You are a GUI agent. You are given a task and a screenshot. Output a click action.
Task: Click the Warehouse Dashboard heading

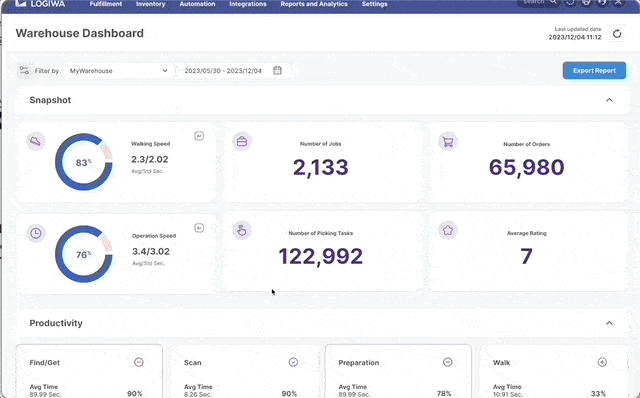click(80, 33)
